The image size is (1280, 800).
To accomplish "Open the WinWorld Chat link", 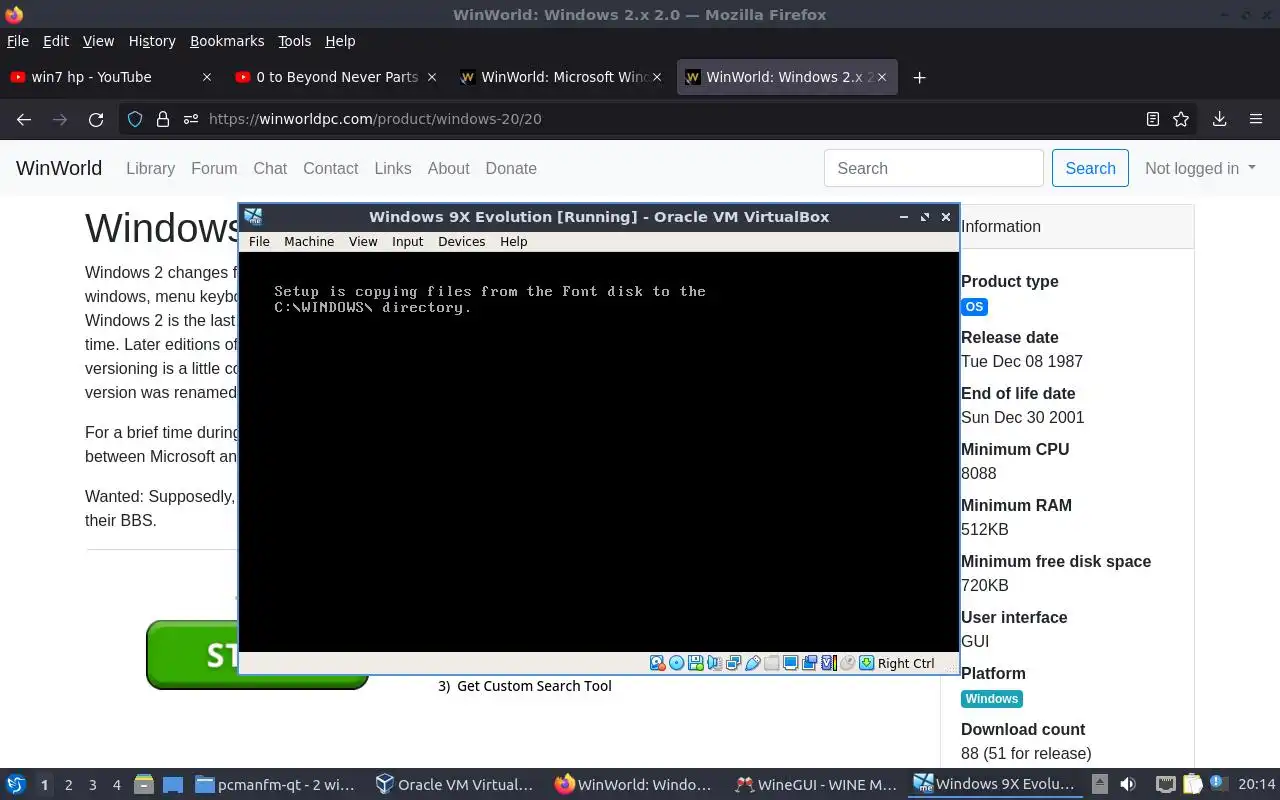I will (x=270, y=168).
